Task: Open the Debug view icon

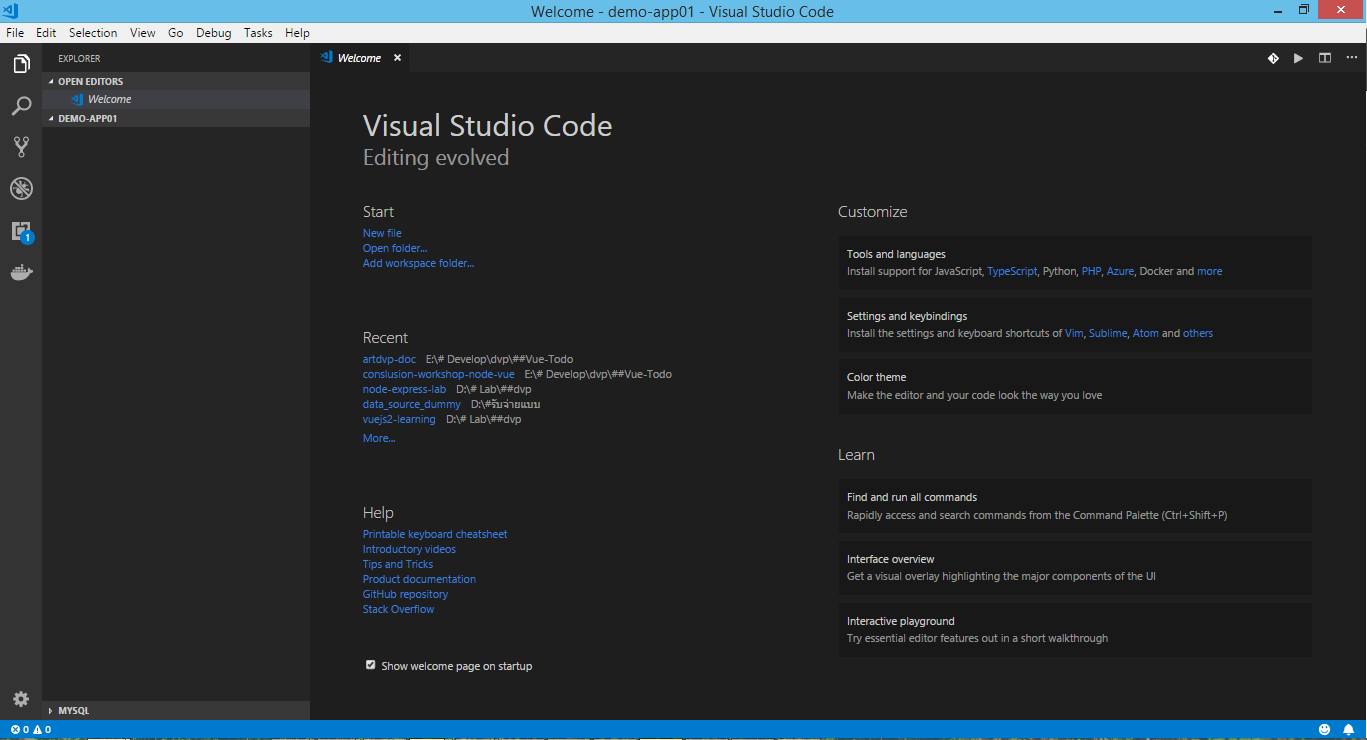Action: 21,188
